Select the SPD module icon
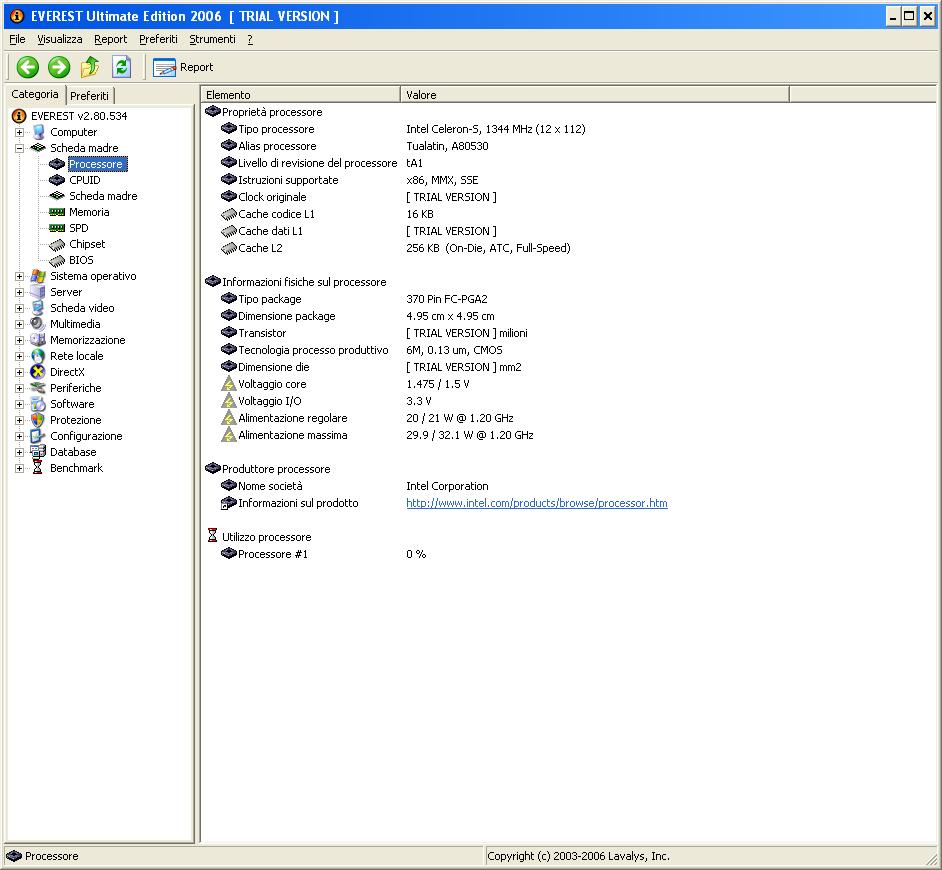The width and height of the screenshot is (942, 870). 57,228
